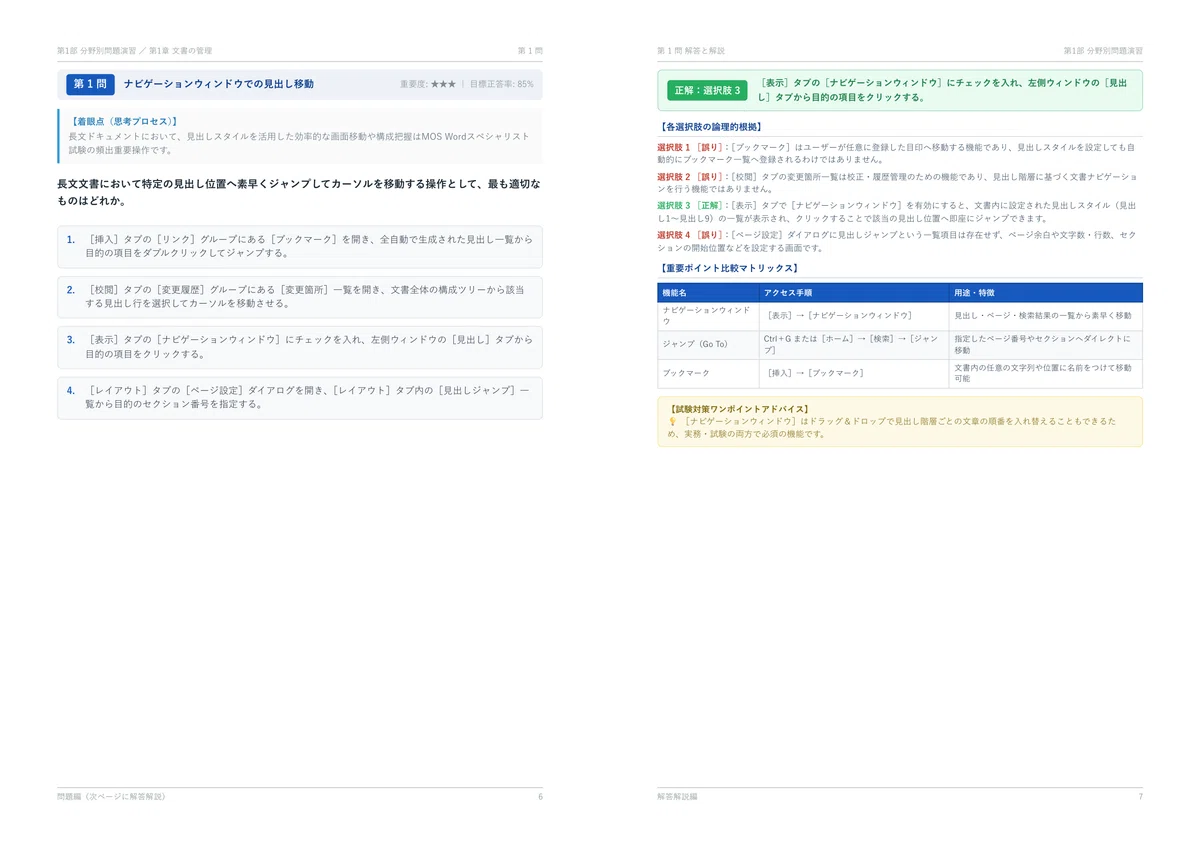Click page number 7

point(1140,797)
